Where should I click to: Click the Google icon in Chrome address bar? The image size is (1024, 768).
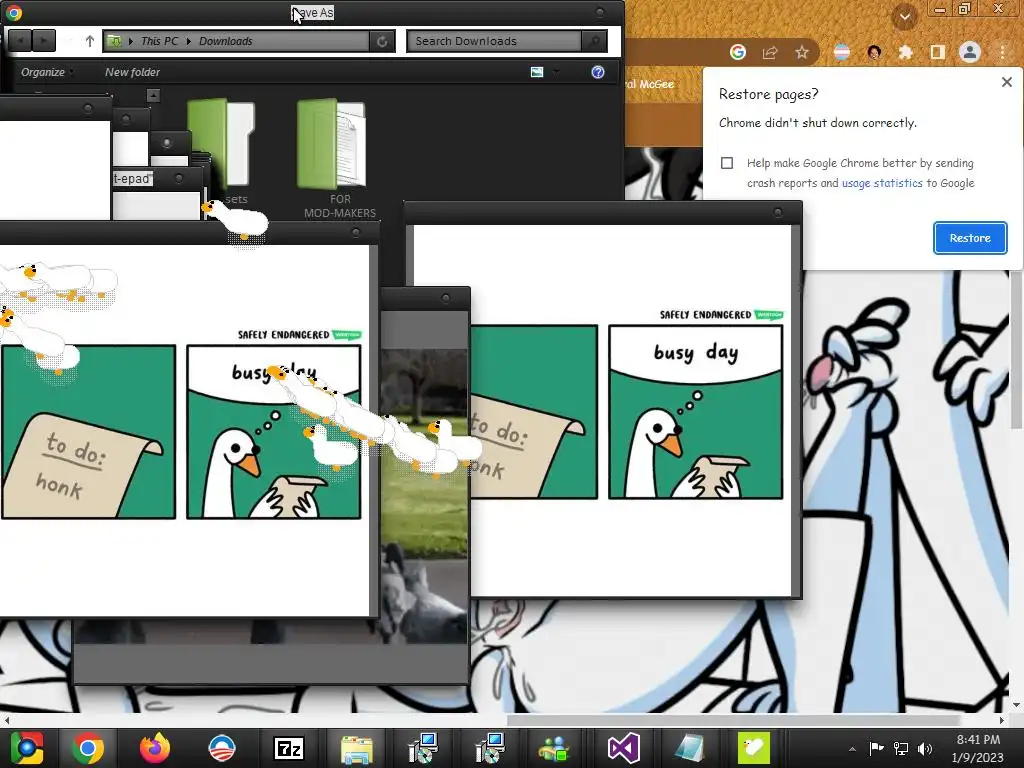pyautogui.click(x=738, y=52)
